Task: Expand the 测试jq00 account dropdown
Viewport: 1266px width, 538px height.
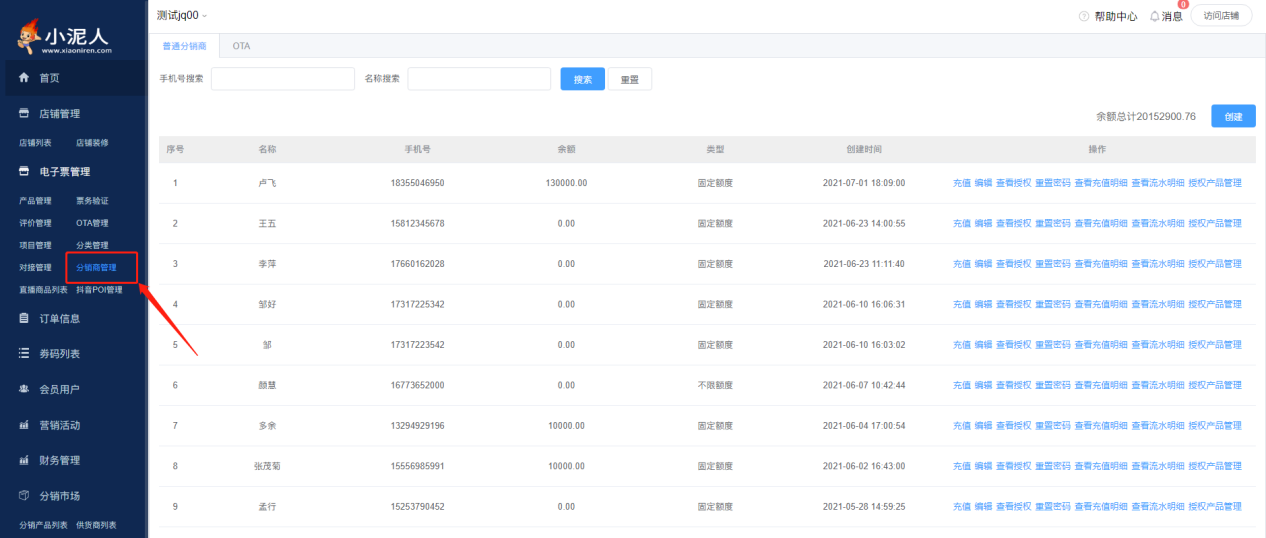Action: (x=183, y=15)
